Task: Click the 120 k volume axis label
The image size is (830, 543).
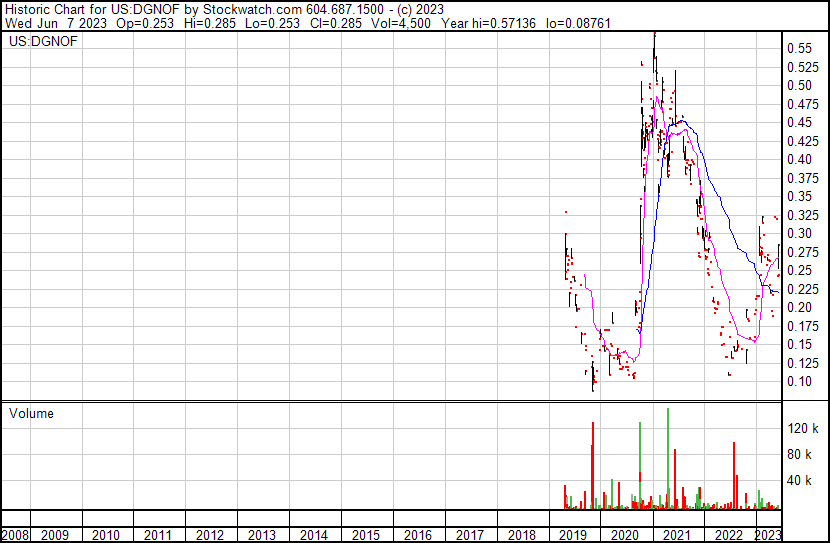Action: click(x=802, y=429)
